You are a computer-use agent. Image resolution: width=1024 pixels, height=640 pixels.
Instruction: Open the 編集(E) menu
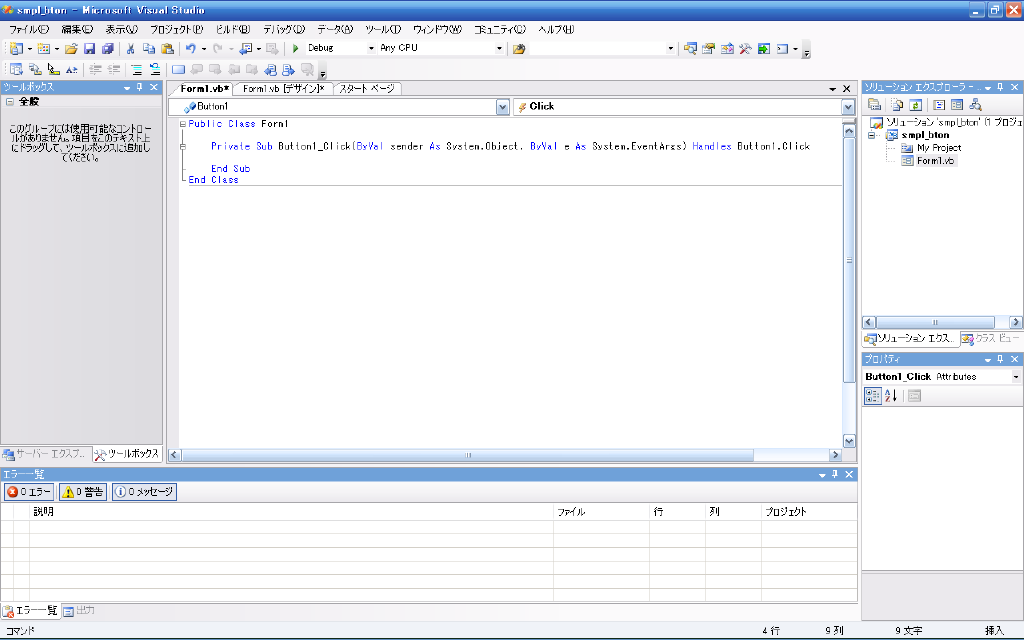(x=77, y=29)
